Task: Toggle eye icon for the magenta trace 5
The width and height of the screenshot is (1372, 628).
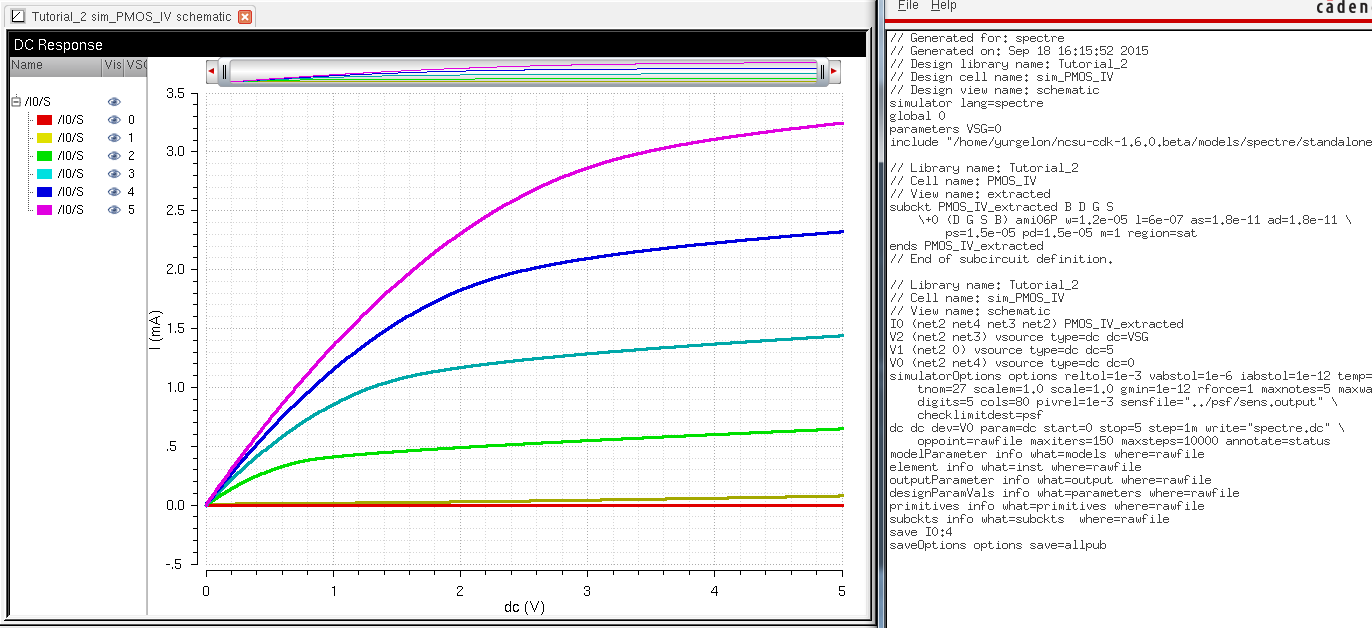Action: click(x=114, y=210)
